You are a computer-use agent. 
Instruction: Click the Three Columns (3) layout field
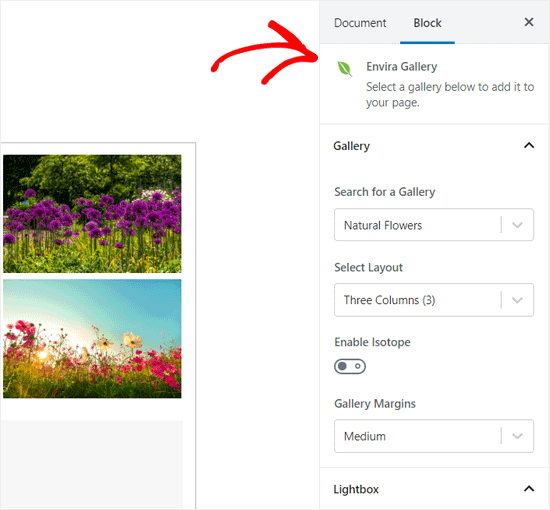[x=434, y=300]
